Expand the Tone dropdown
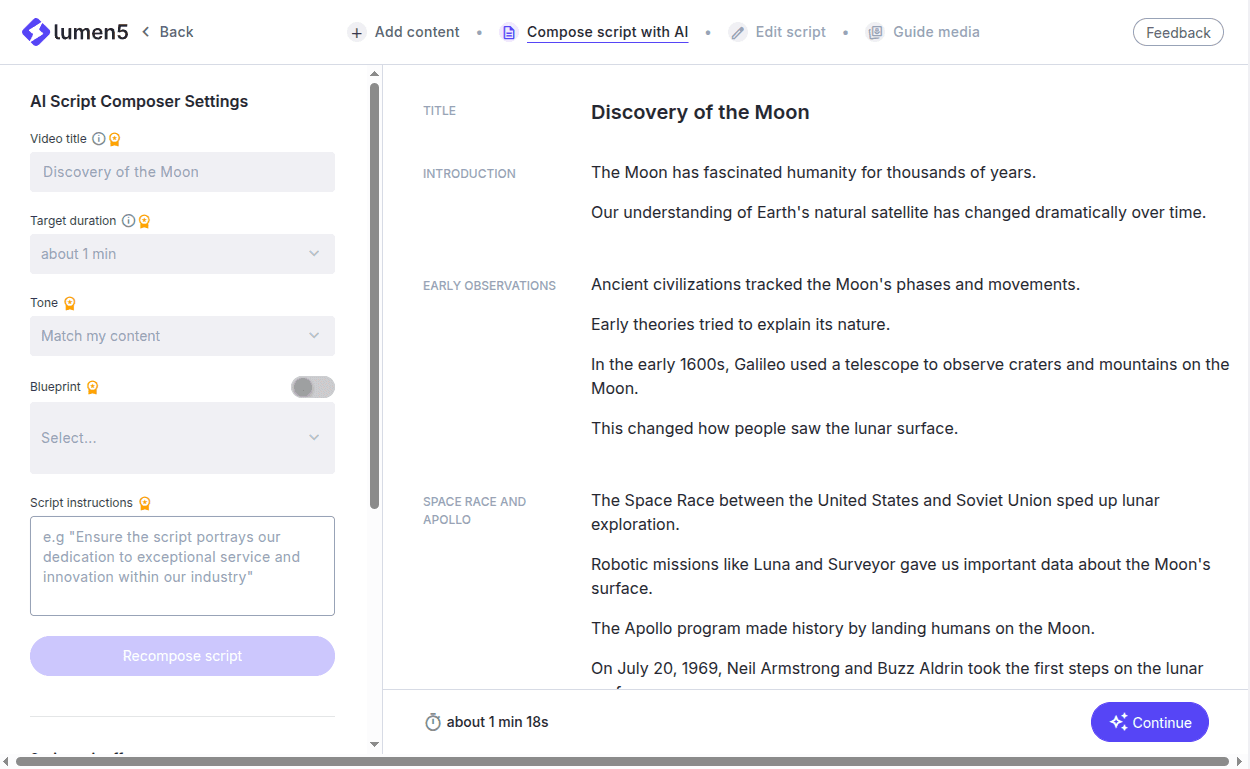 click(182, 336)
